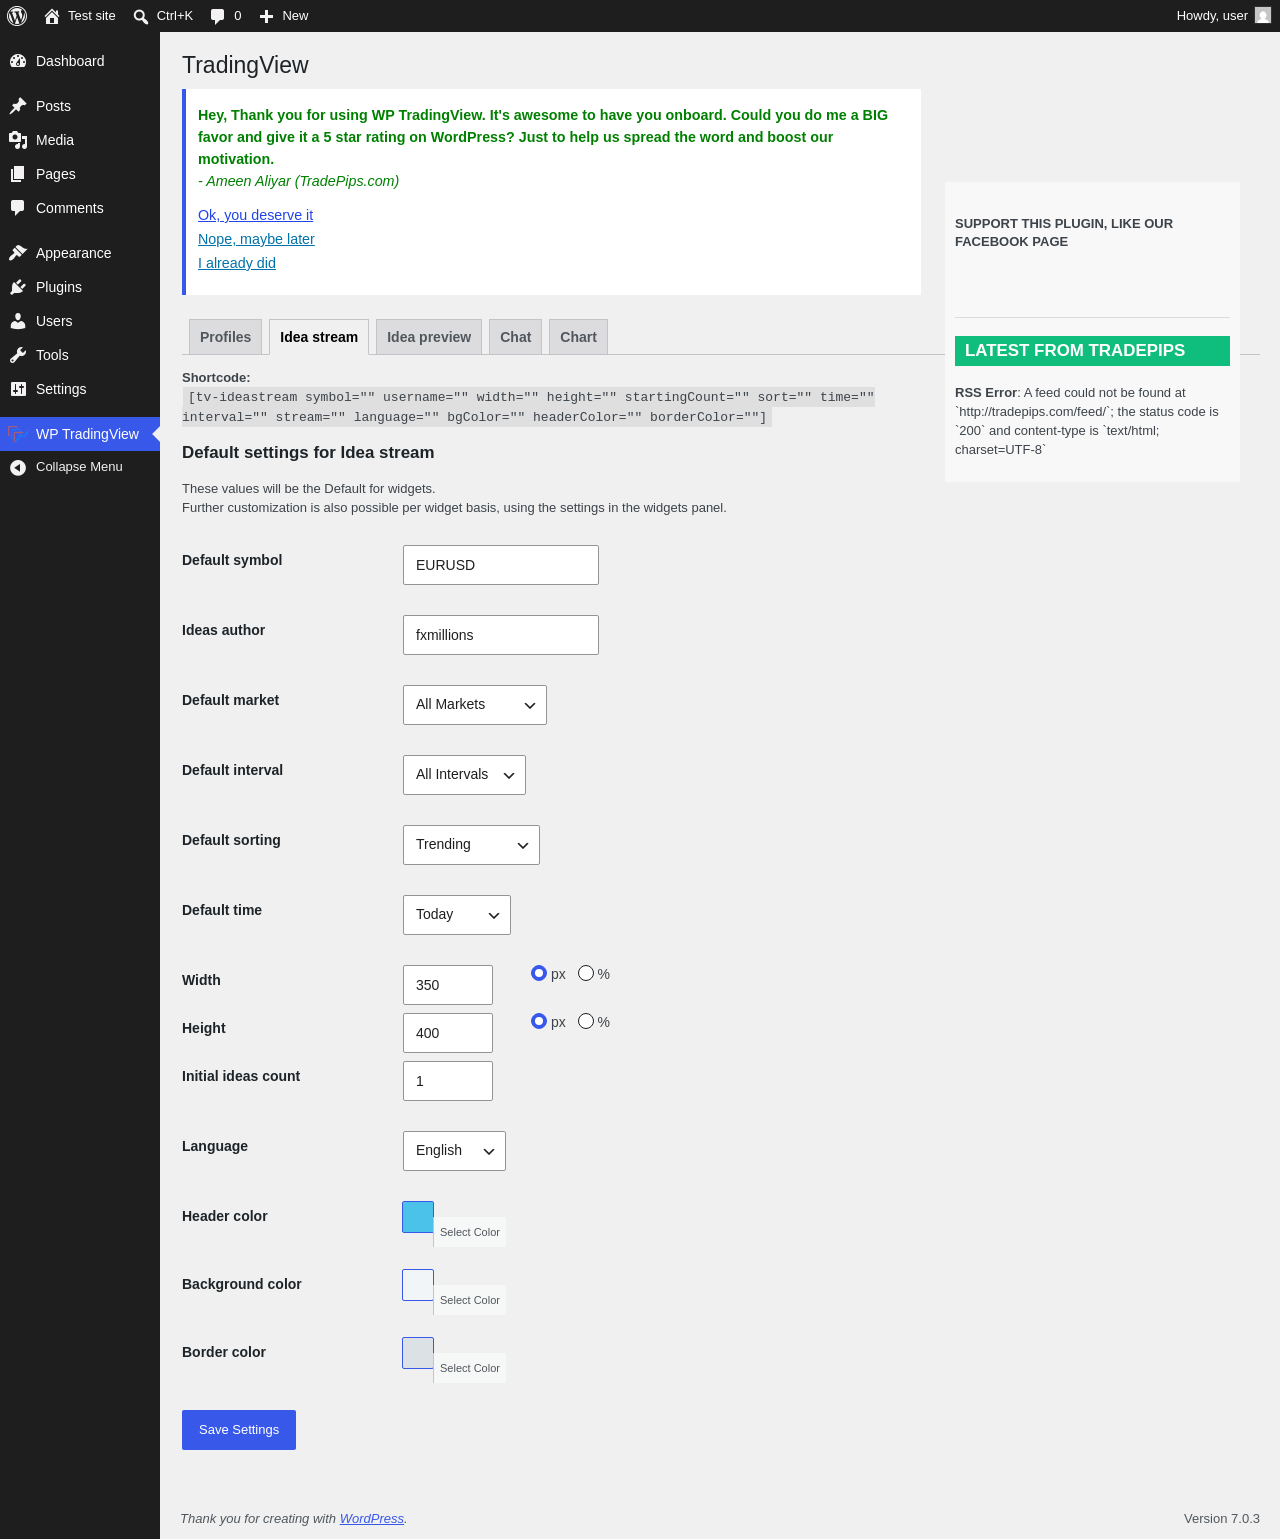Click the Plugins plug icon
This screenshot has width=1280, height=1539.
(x=18, y=287)
